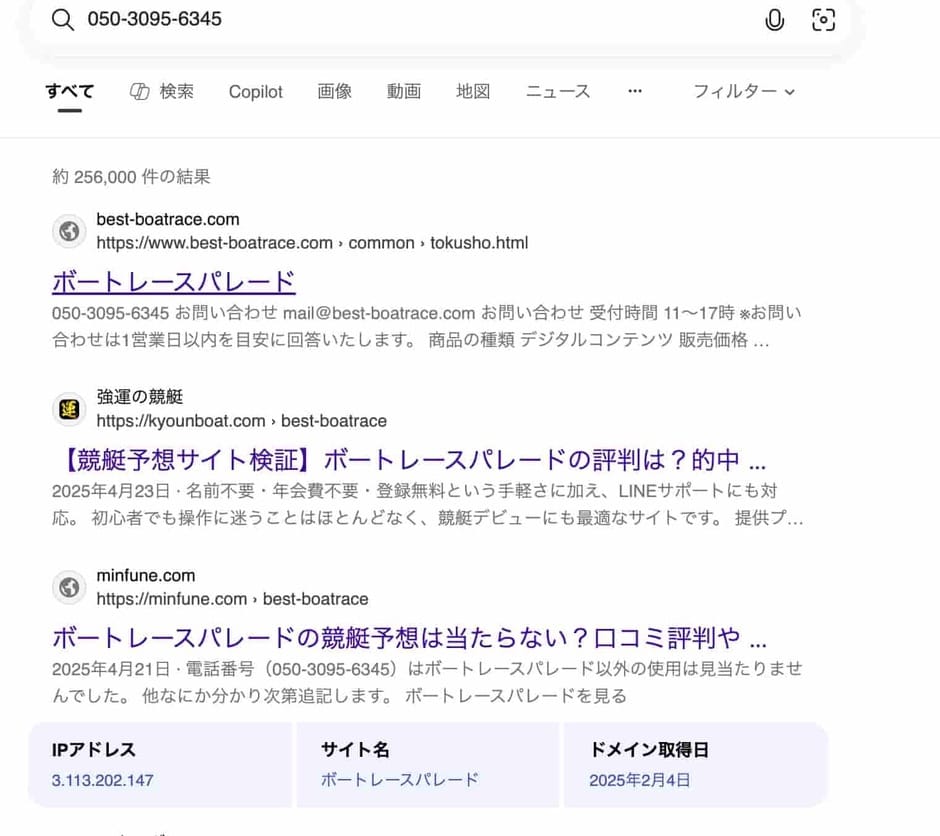Click the 強運の競艇 site favicon
940x836 pixels.
68,409
